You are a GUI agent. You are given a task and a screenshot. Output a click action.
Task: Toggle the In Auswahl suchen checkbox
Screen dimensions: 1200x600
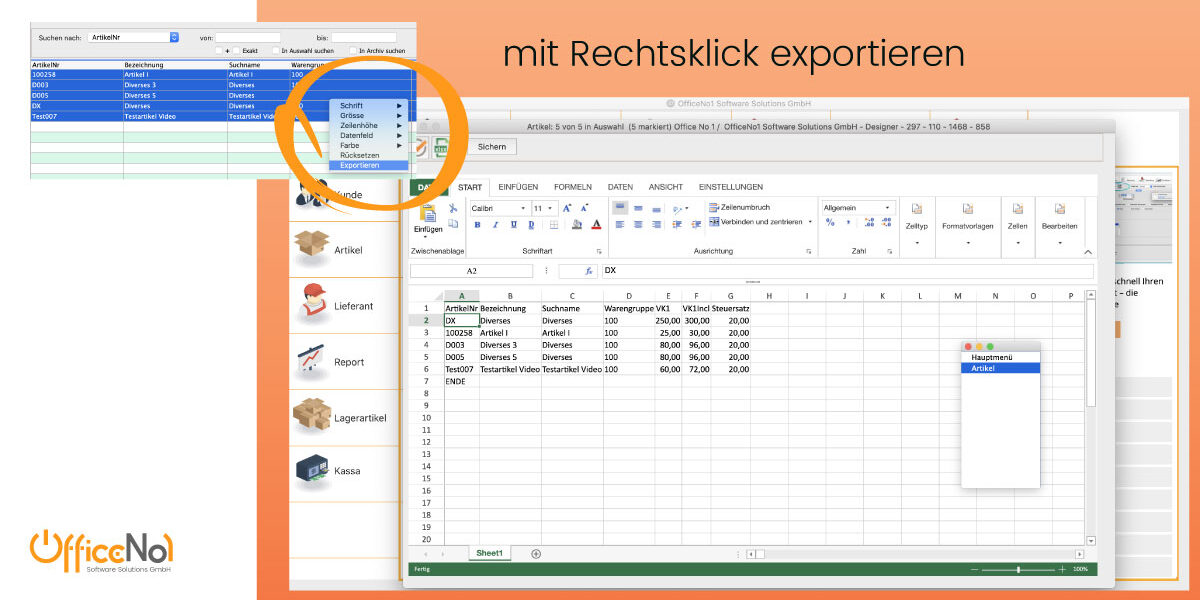point(276,50)
